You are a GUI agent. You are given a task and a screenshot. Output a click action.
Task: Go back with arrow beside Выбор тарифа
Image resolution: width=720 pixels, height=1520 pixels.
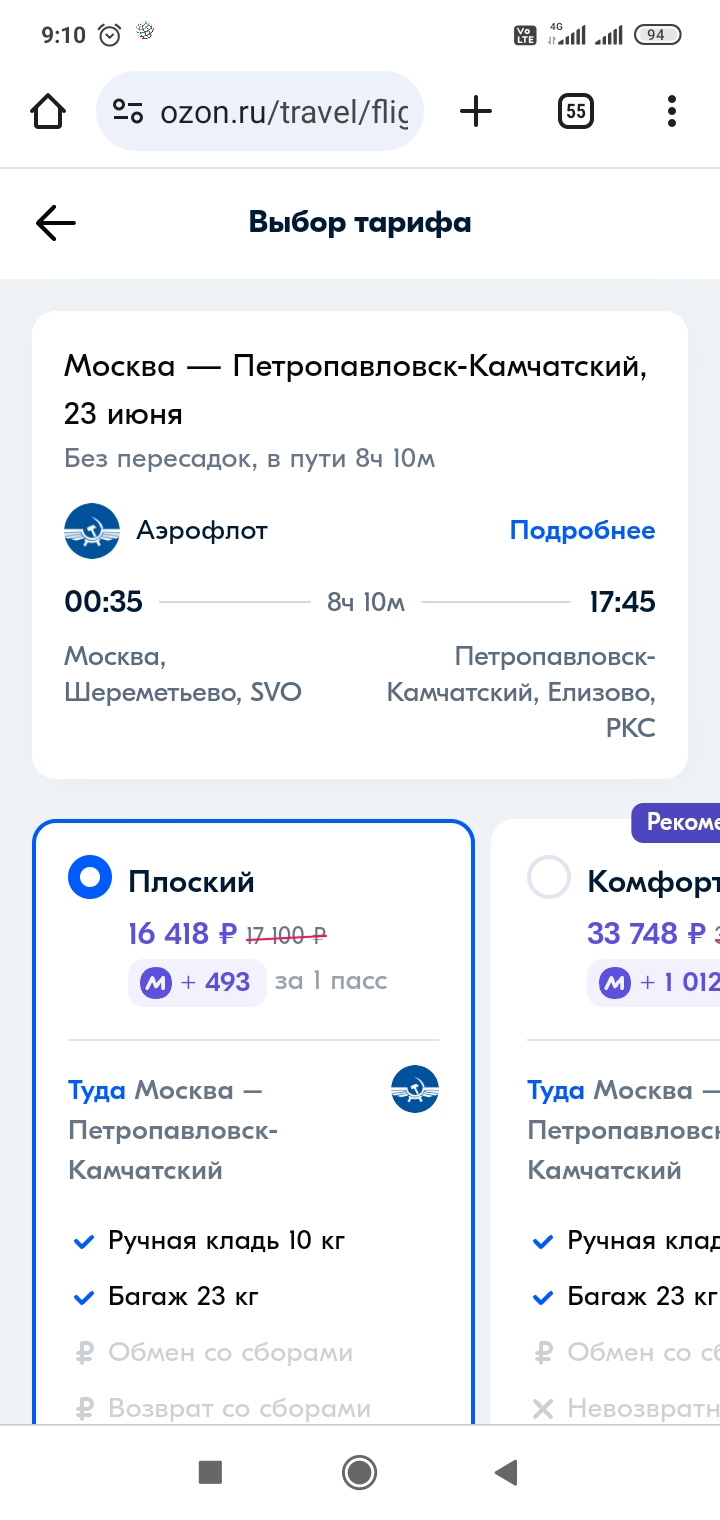point(56,223)
